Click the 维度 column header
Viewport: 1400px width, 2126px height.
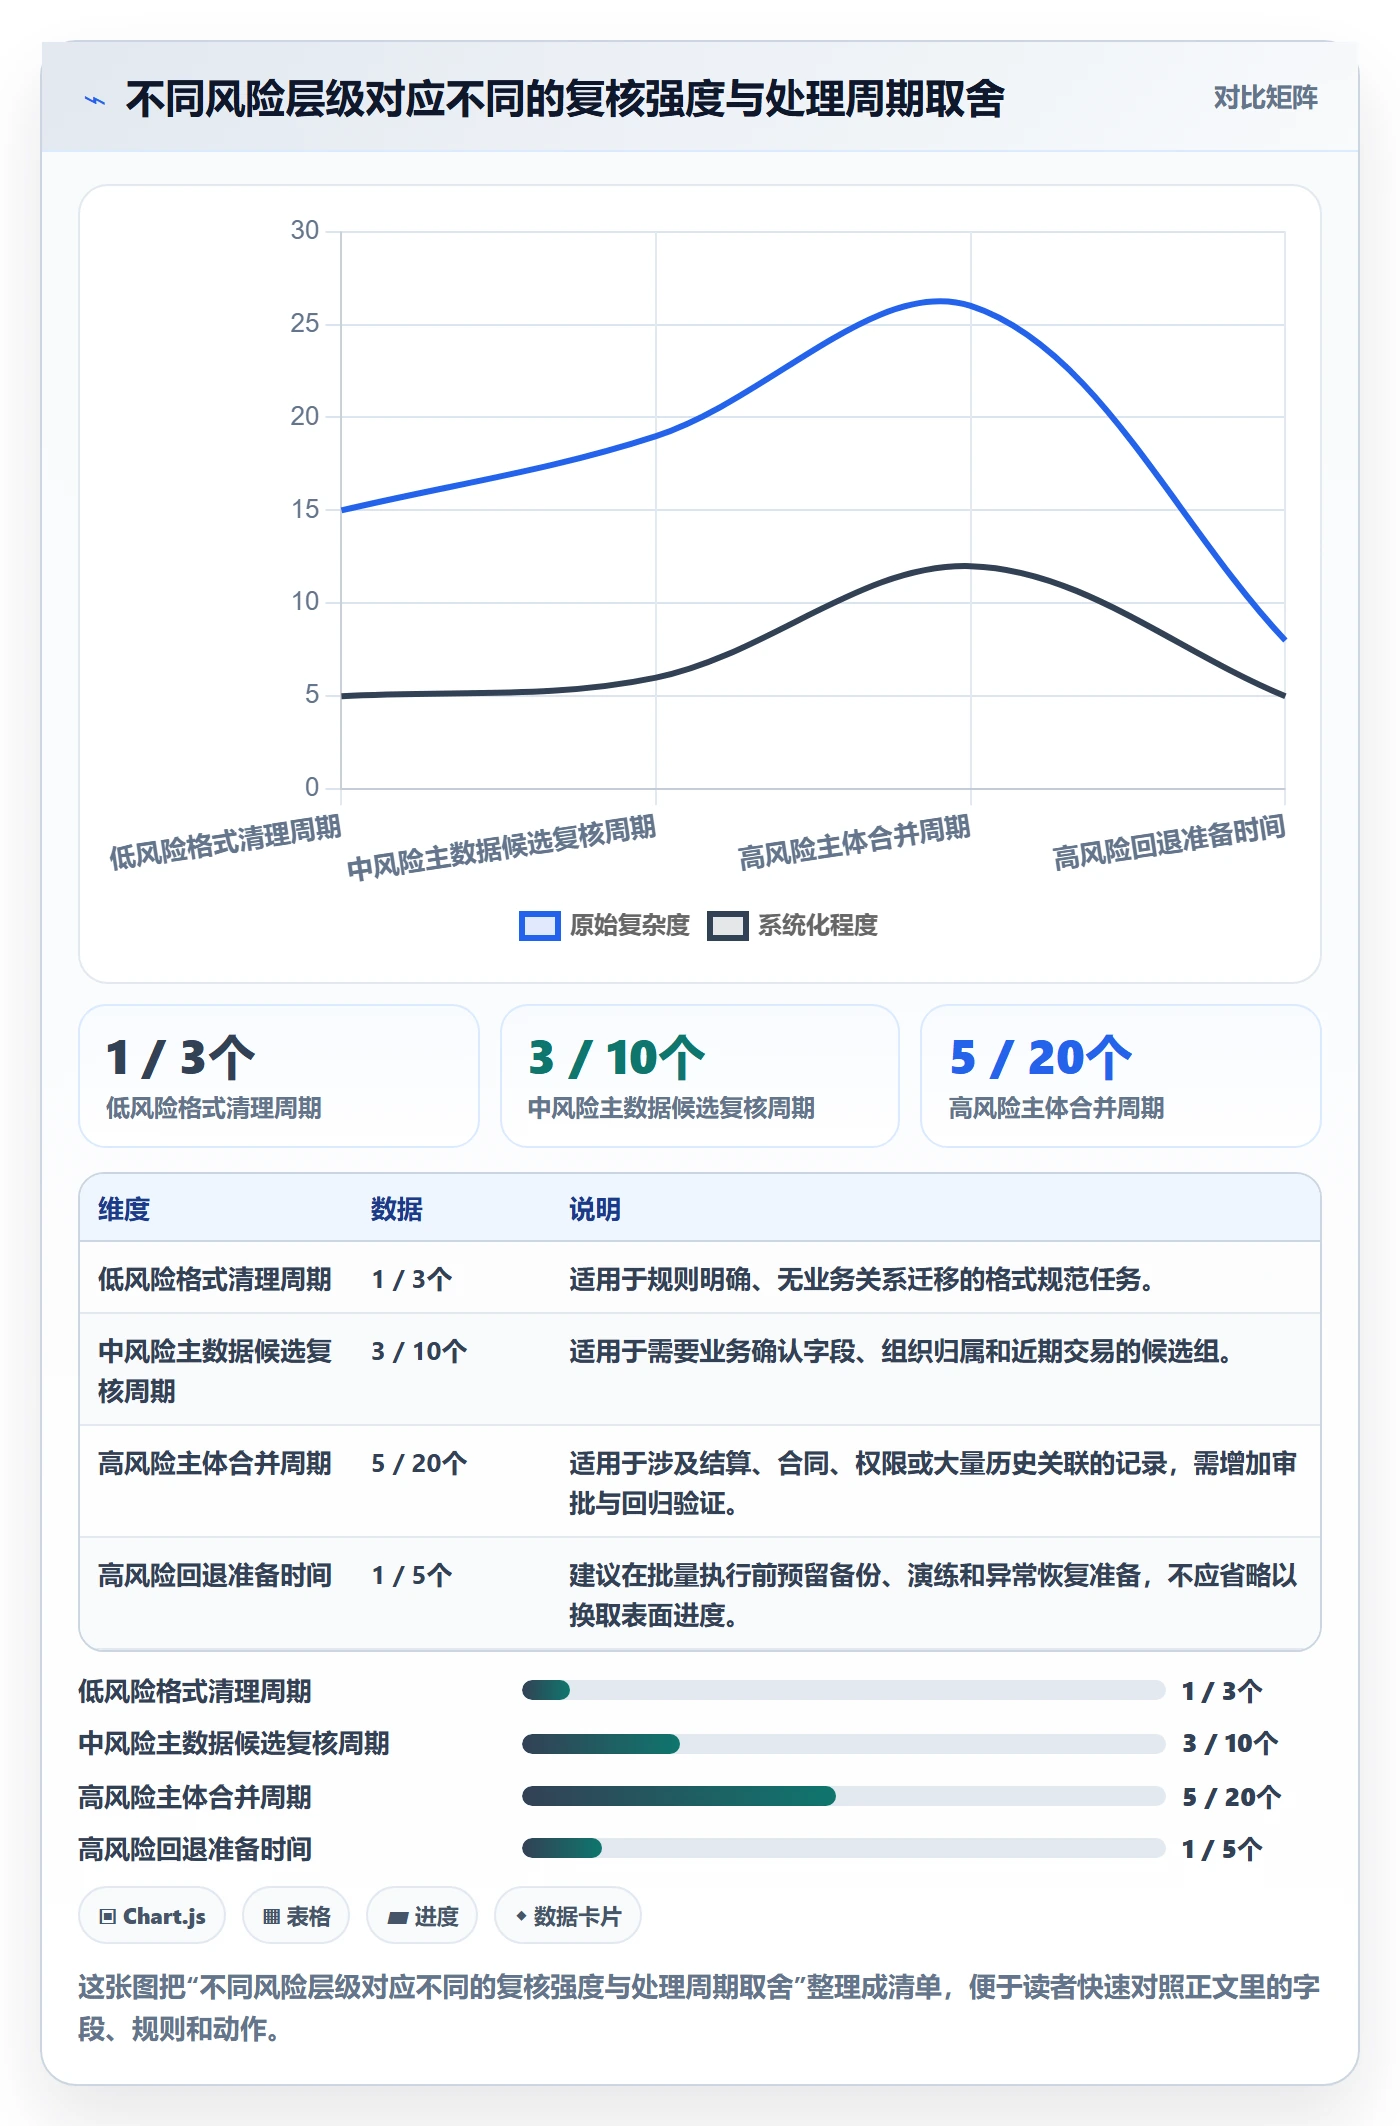124,1209
